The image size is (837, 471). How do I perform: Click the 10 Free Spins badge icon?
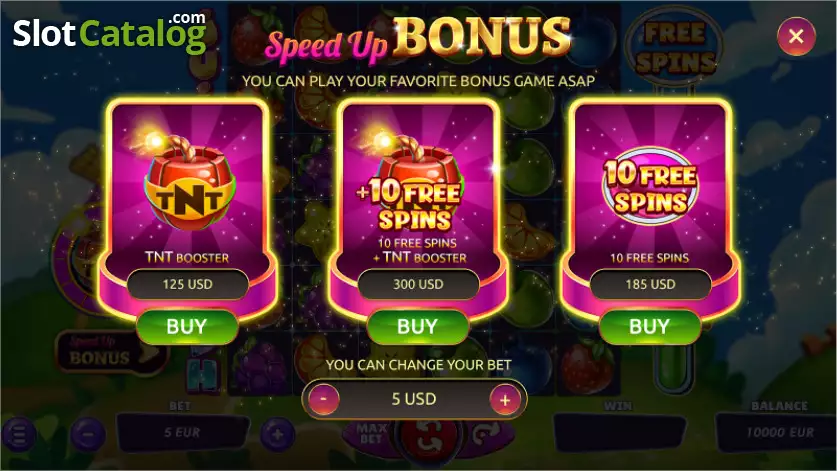[650, 187]
